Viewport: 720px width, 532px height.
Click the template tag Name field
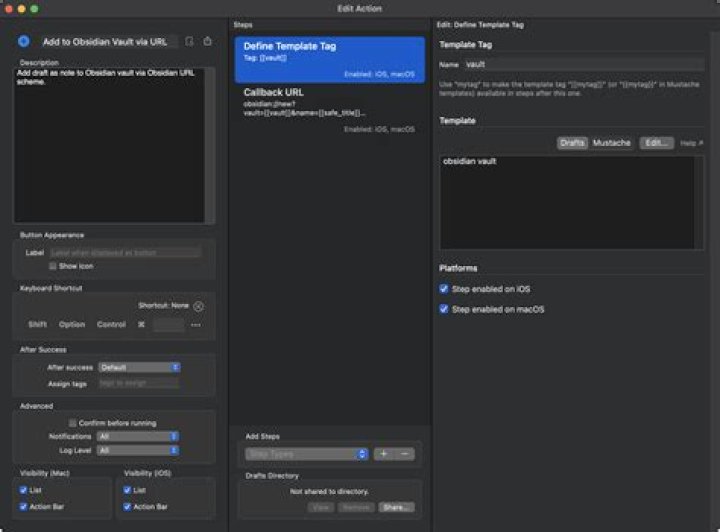[x=584, y=65]
